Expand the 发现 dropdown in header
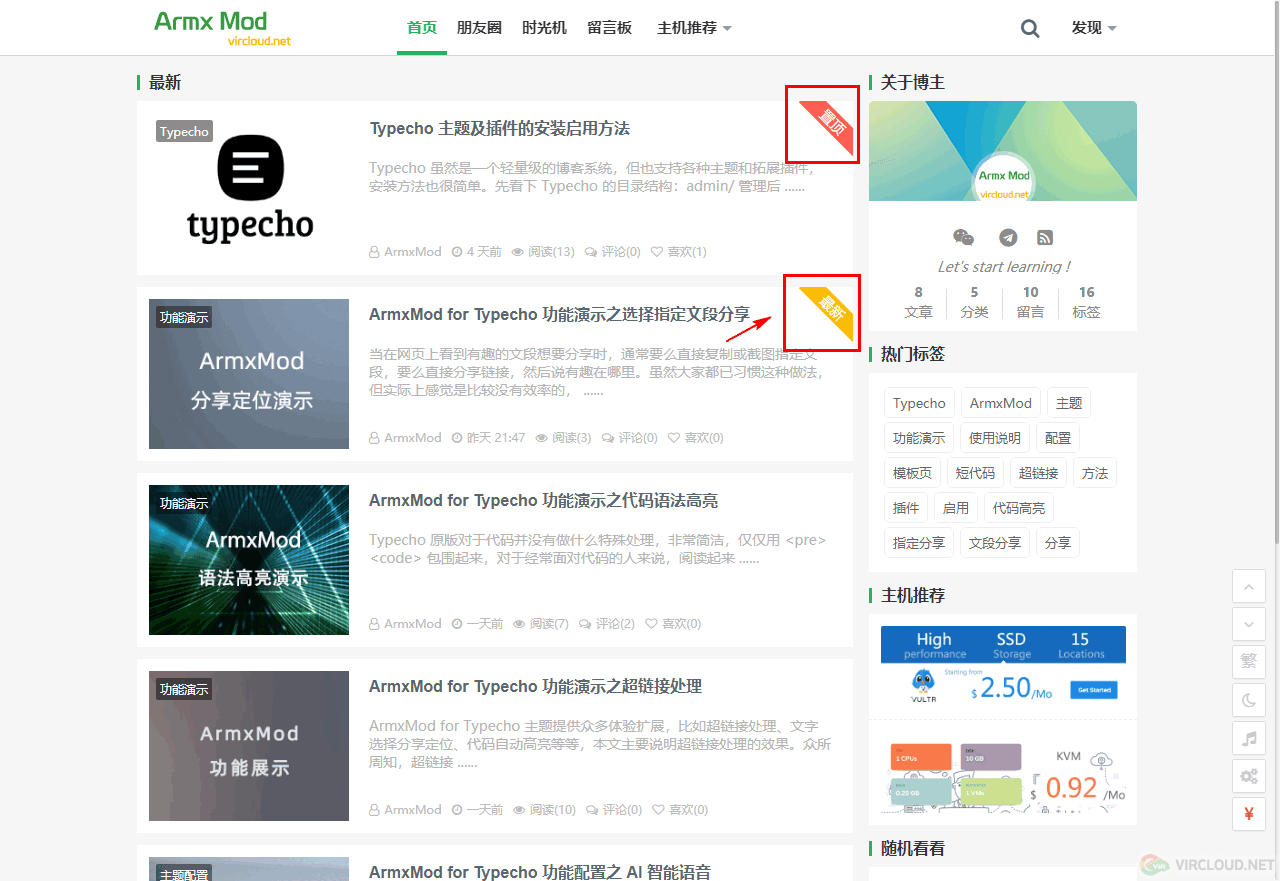The height and width of the screenshot is (881, 1280). tap(1094, 28)
